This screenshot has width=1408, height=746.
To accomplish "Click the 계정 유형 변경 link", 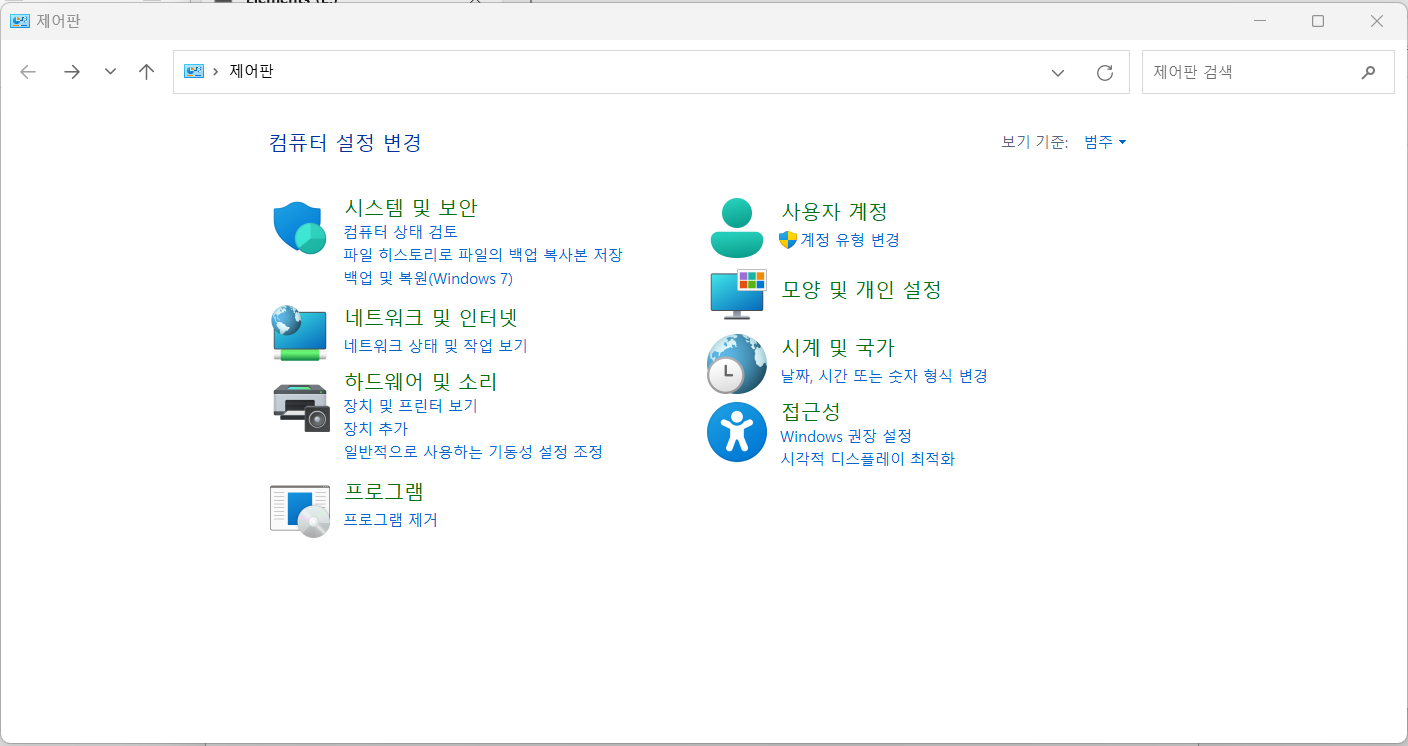I will [850, 240].
